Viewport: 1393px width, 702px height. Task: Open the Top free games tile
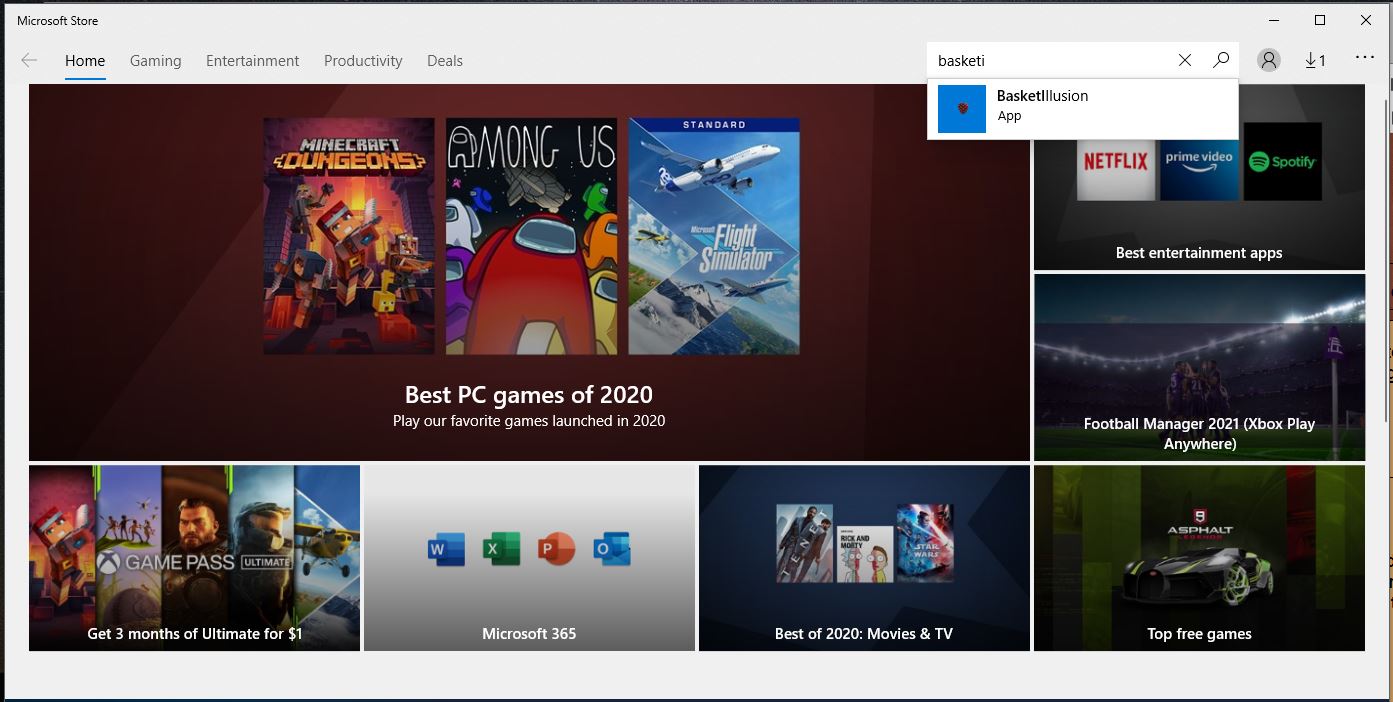click(x=1199, y=558)
